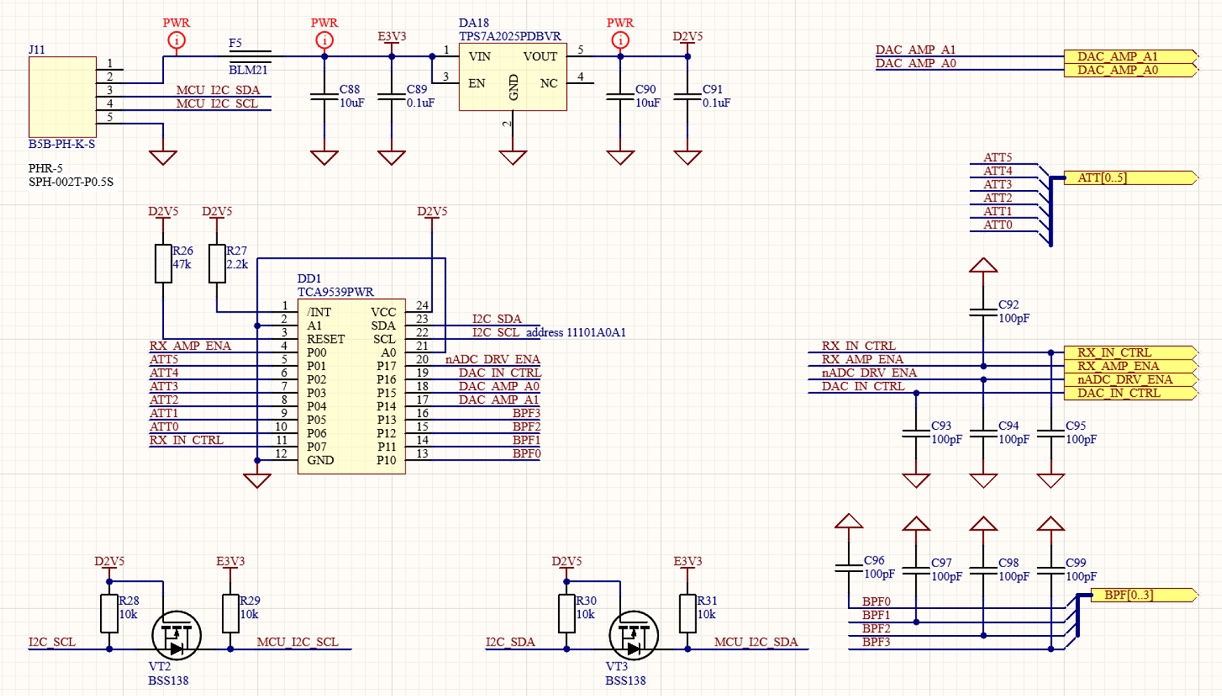Click MCU_I2C_SDA net label near J11
The width and height of the screenshot is (1222, 696).
point(218,90)
